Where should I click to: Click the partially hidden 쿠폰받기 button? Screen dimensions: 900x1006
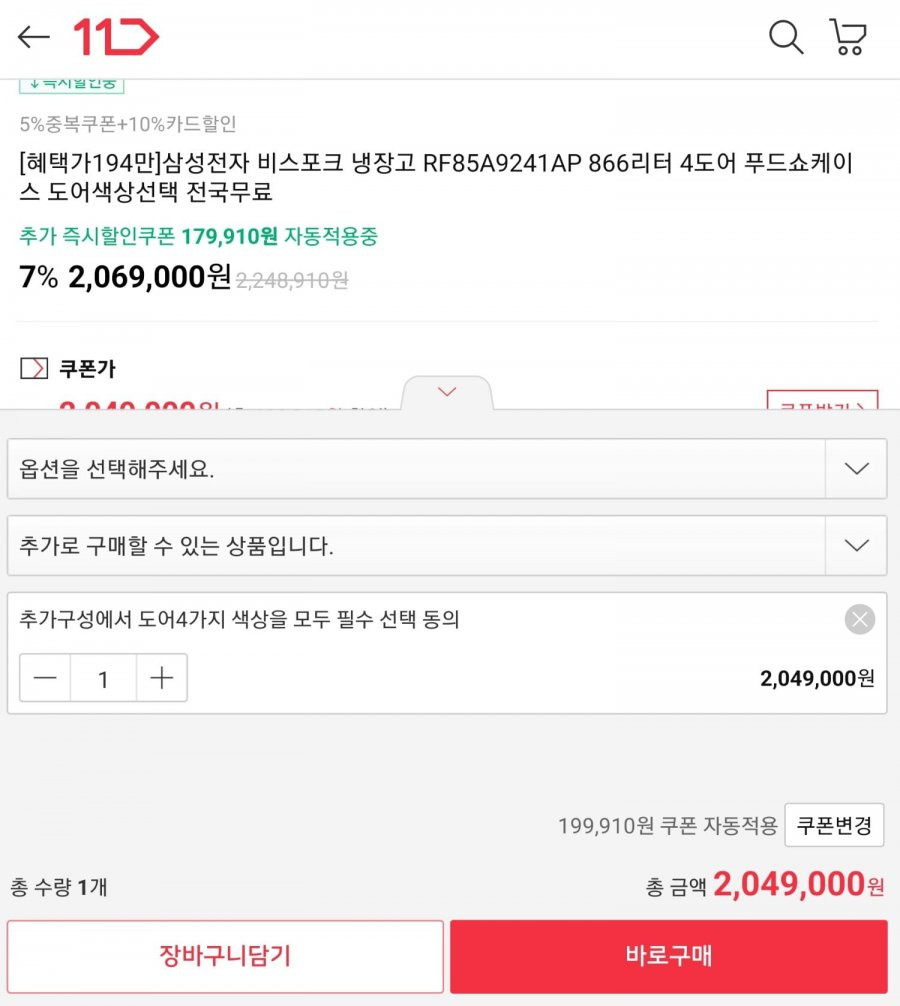[822, 400]
